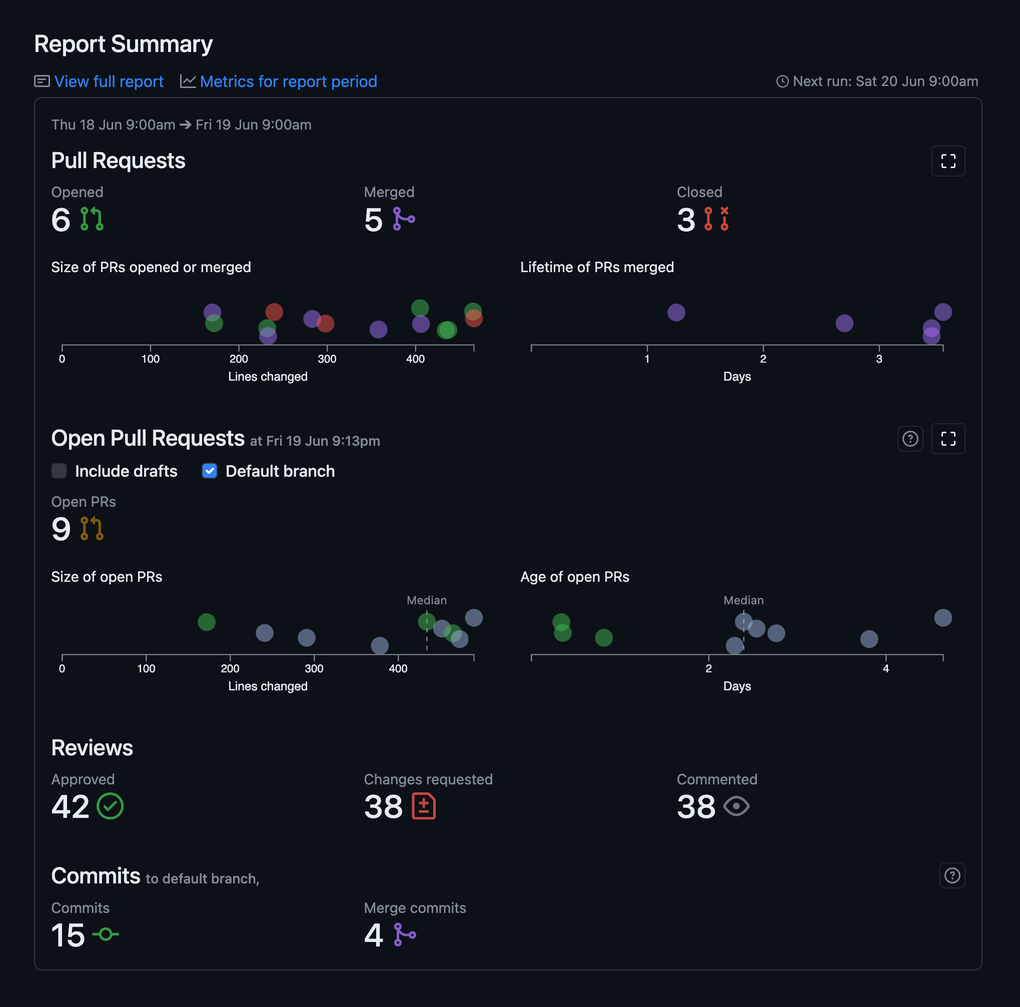Click the purple Merged branch icon
This screenshot has width=1020, height=1007.
click(x=403, y=219)
